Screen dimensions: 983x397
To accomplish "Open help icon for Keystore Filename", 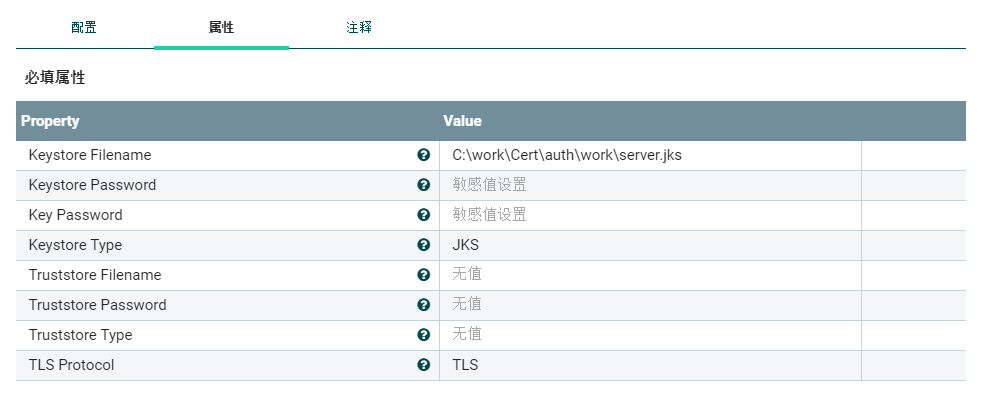I will 424,155.
